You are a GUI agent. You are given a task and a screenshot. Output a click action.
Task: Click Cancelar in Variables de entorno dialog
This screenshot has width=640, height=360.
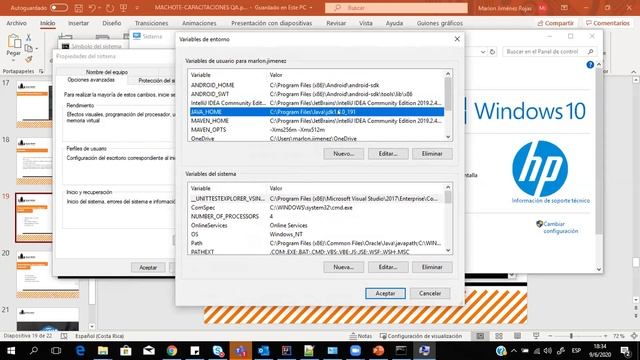430,293
